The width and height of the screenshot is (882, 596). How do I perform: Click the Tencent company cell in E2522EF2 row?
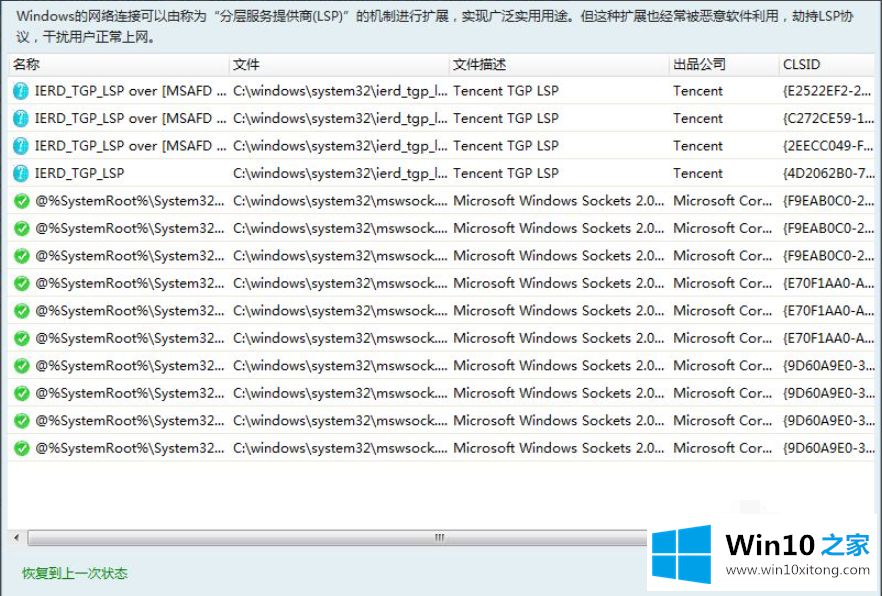click(x=698, y=91)
